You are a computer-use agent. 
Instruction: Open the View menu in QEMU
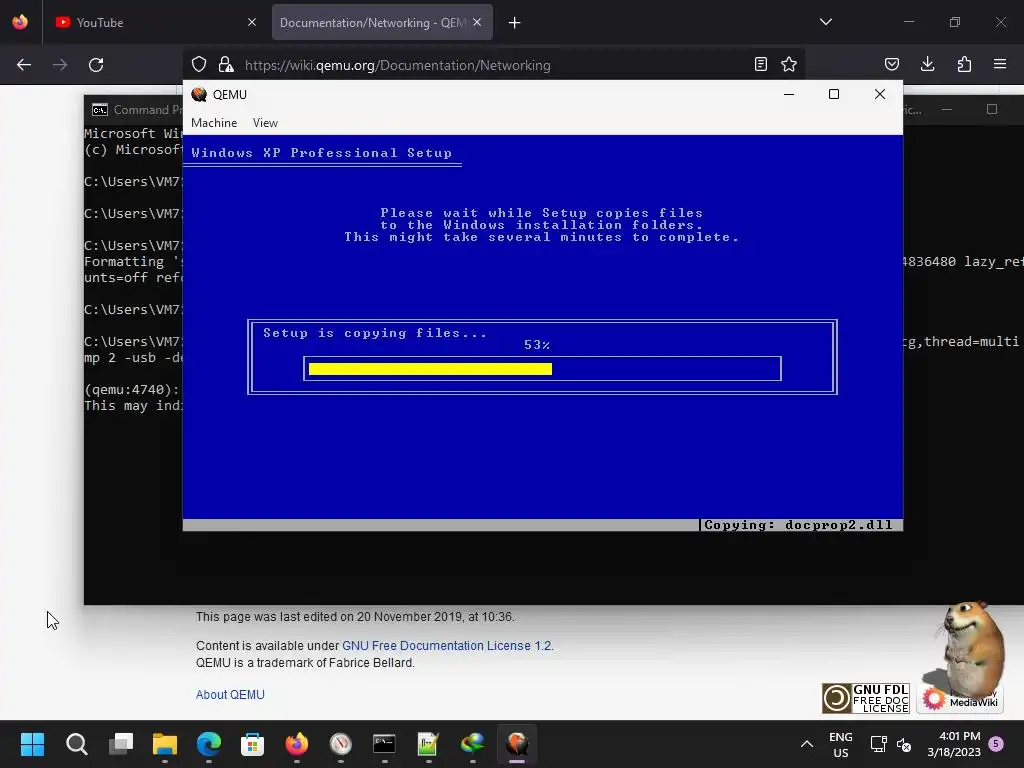coord(265,123)
